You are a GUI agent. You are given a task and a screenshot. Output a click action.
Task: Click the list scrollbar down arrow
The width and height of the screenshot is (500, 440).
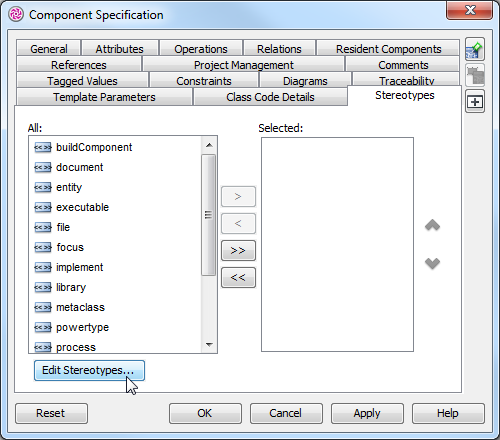[x=209, y=345]
